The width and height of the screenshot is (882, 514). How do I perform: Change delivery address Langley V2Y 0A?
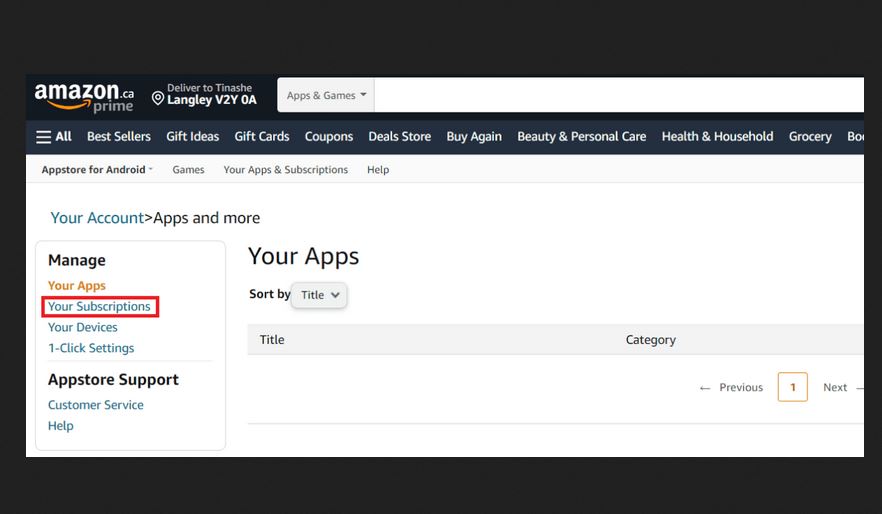point(212,100)
